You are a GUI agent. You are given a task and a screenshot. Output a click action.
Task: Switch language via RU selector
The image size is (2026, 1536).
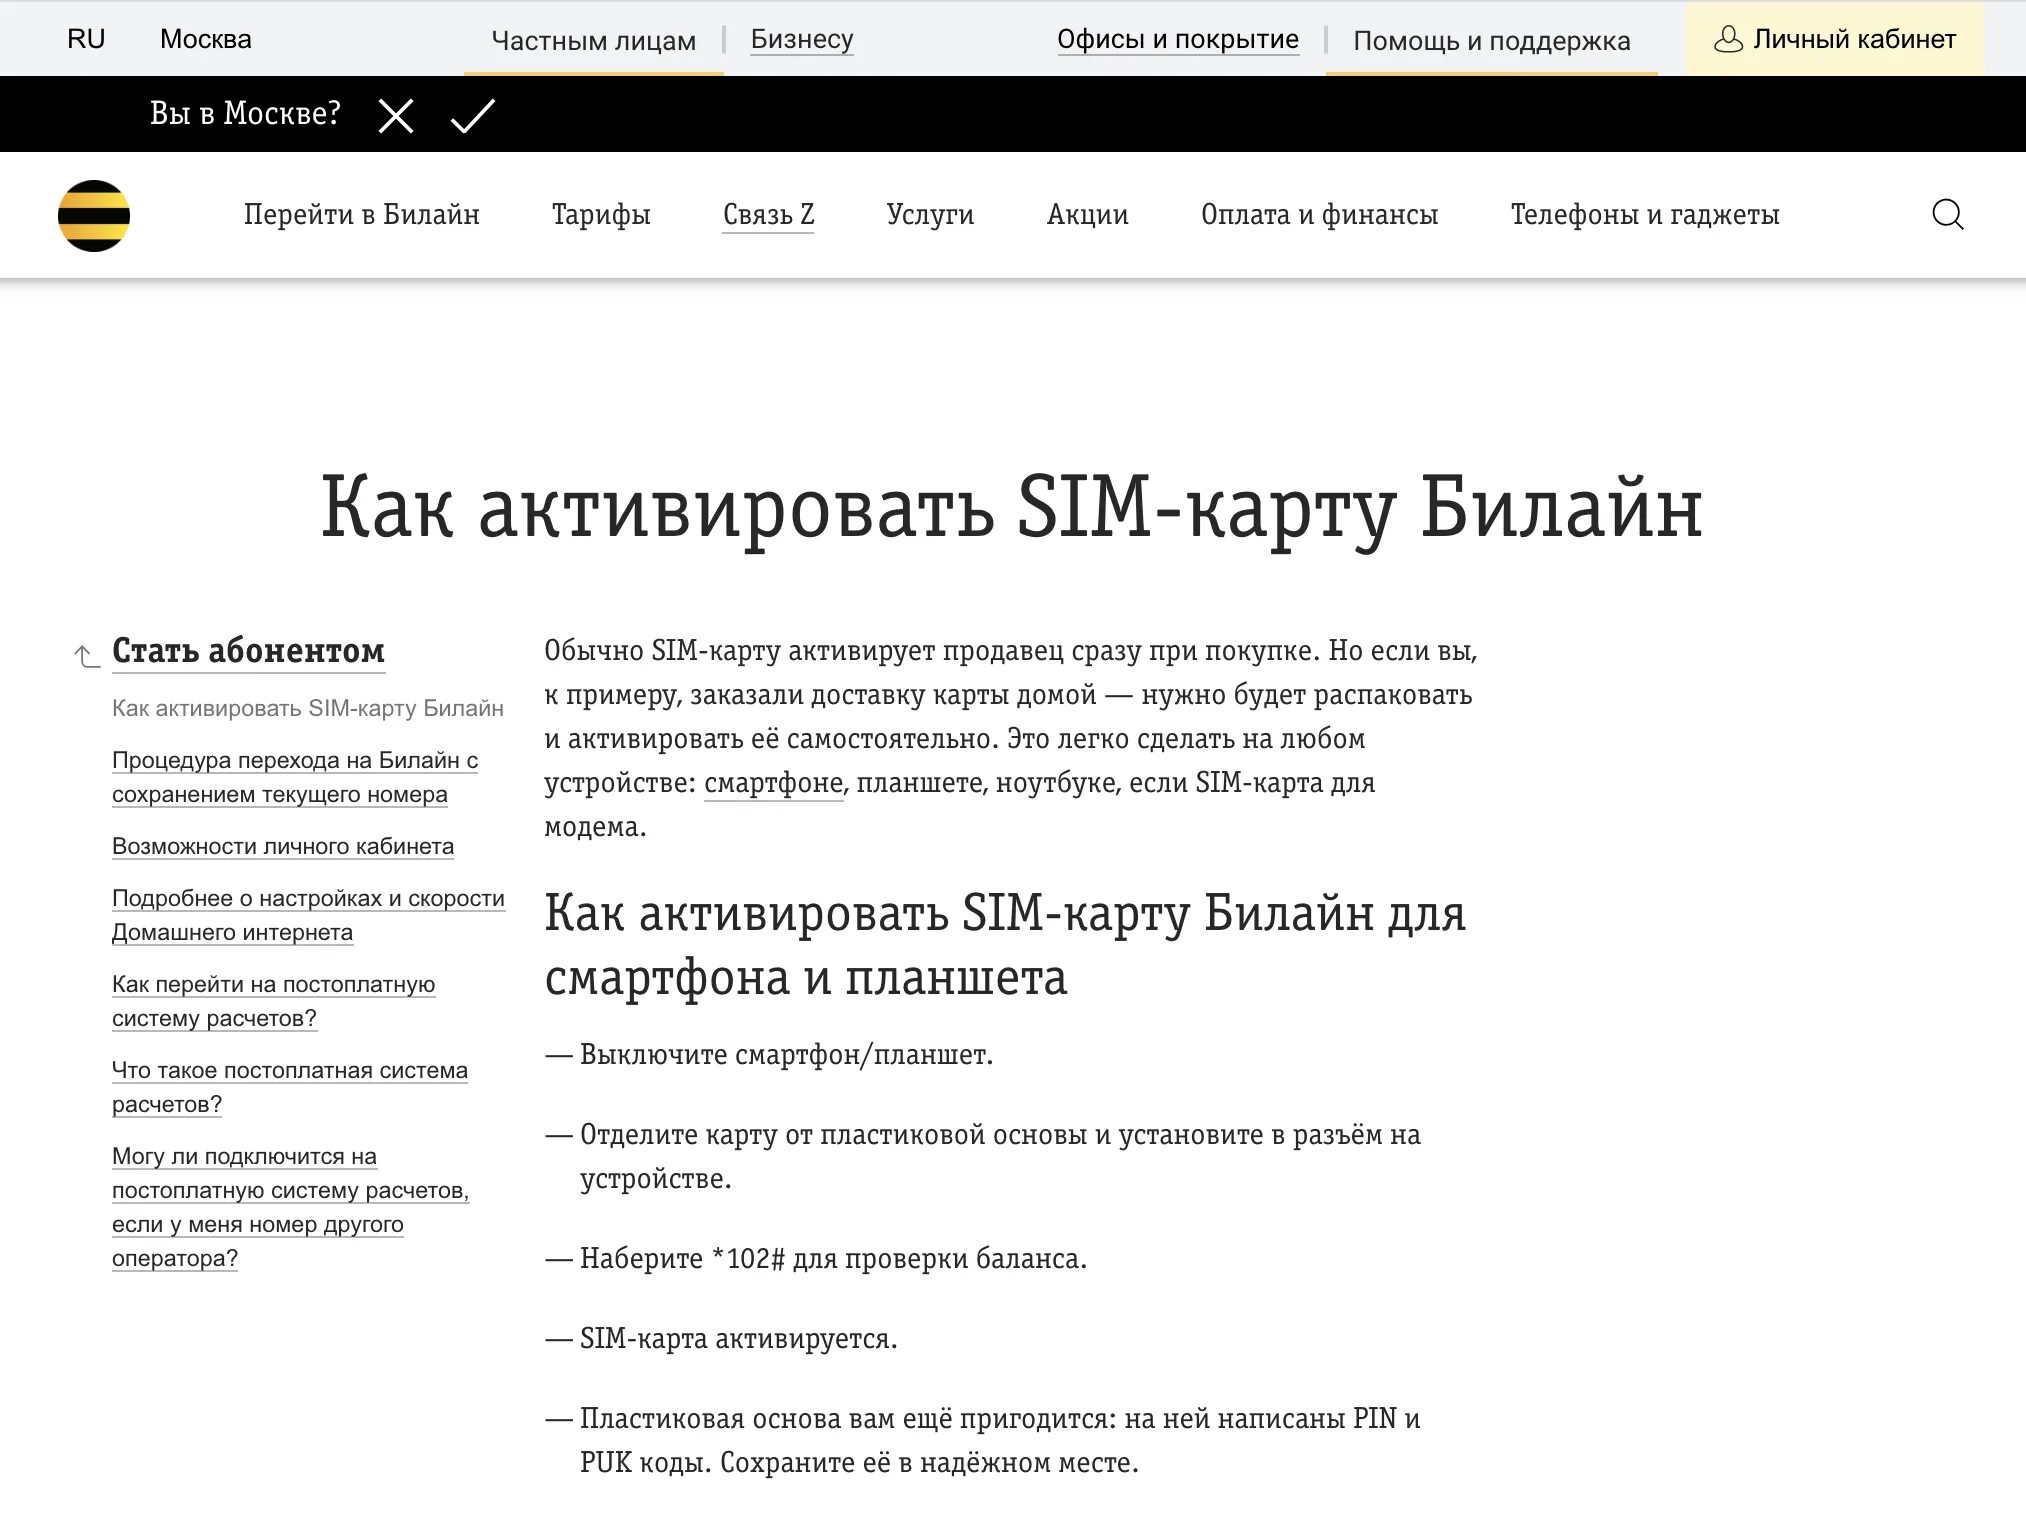tap(86, 39)
